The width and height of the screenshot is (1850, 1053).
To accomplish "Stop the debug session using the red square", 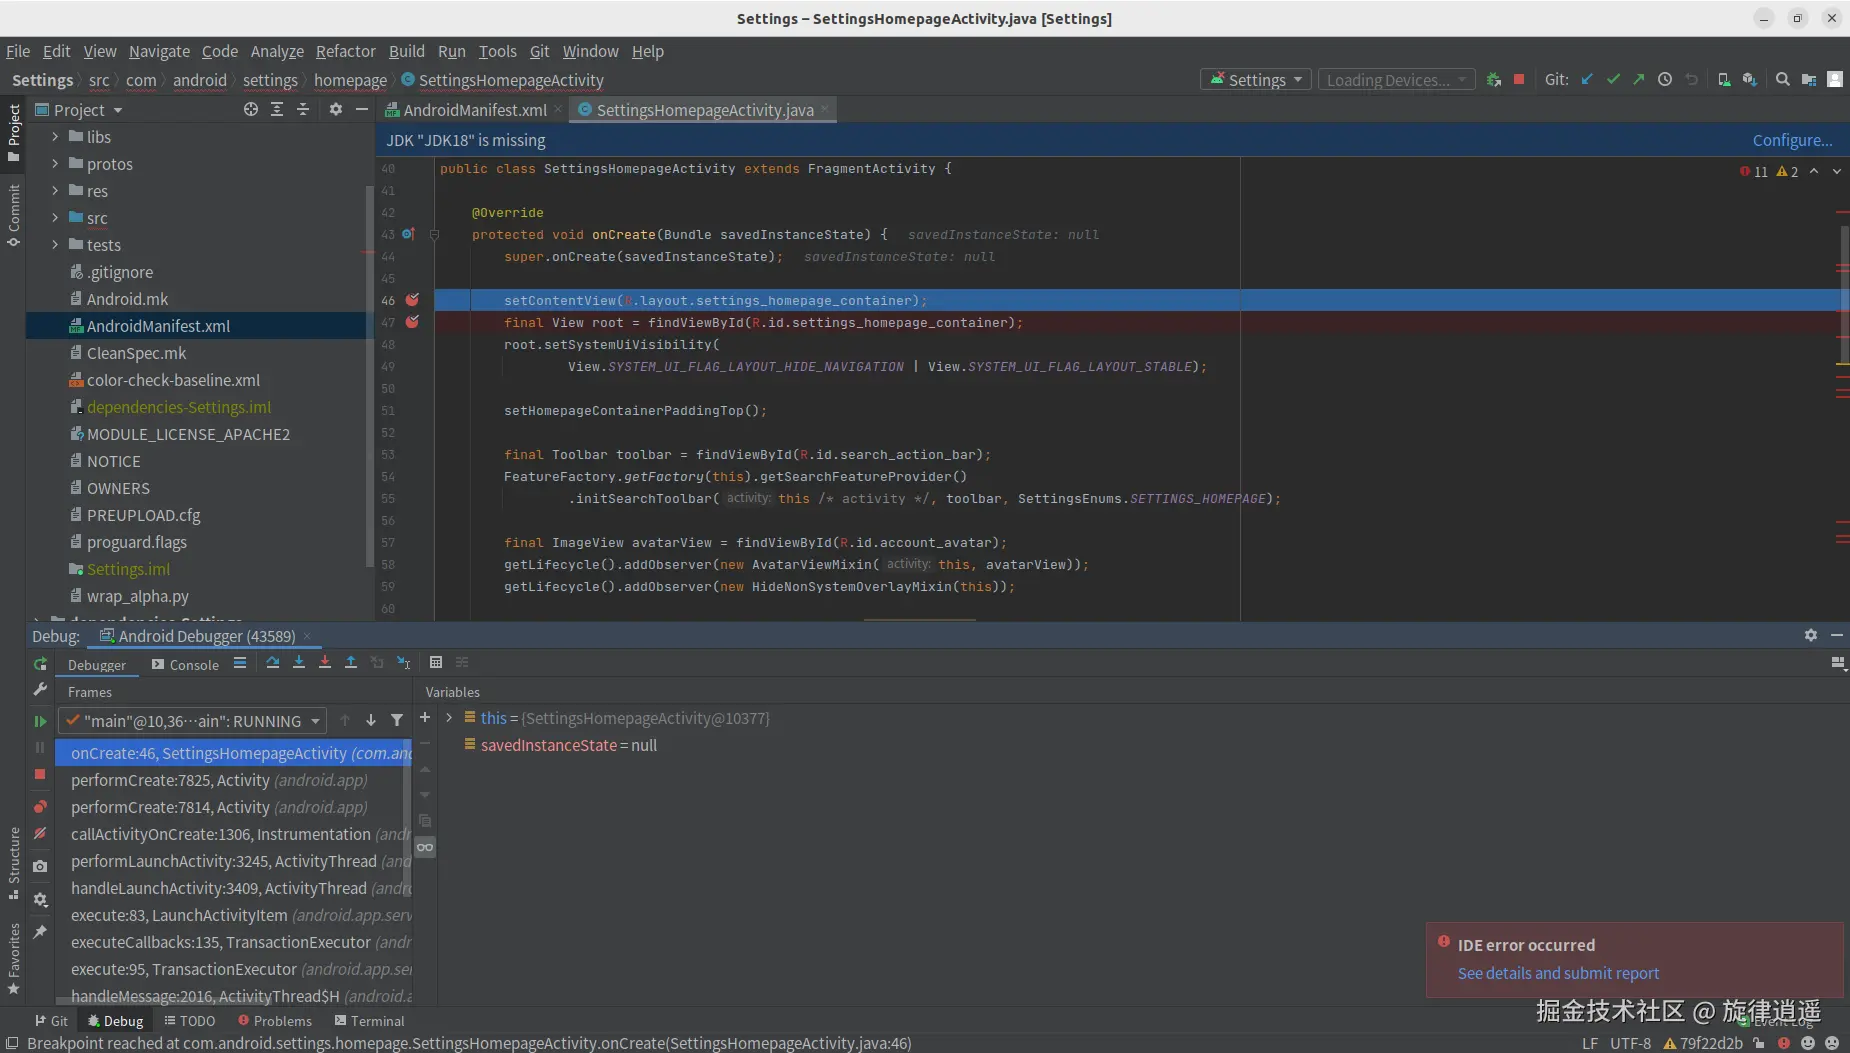I will pos(40,774).
